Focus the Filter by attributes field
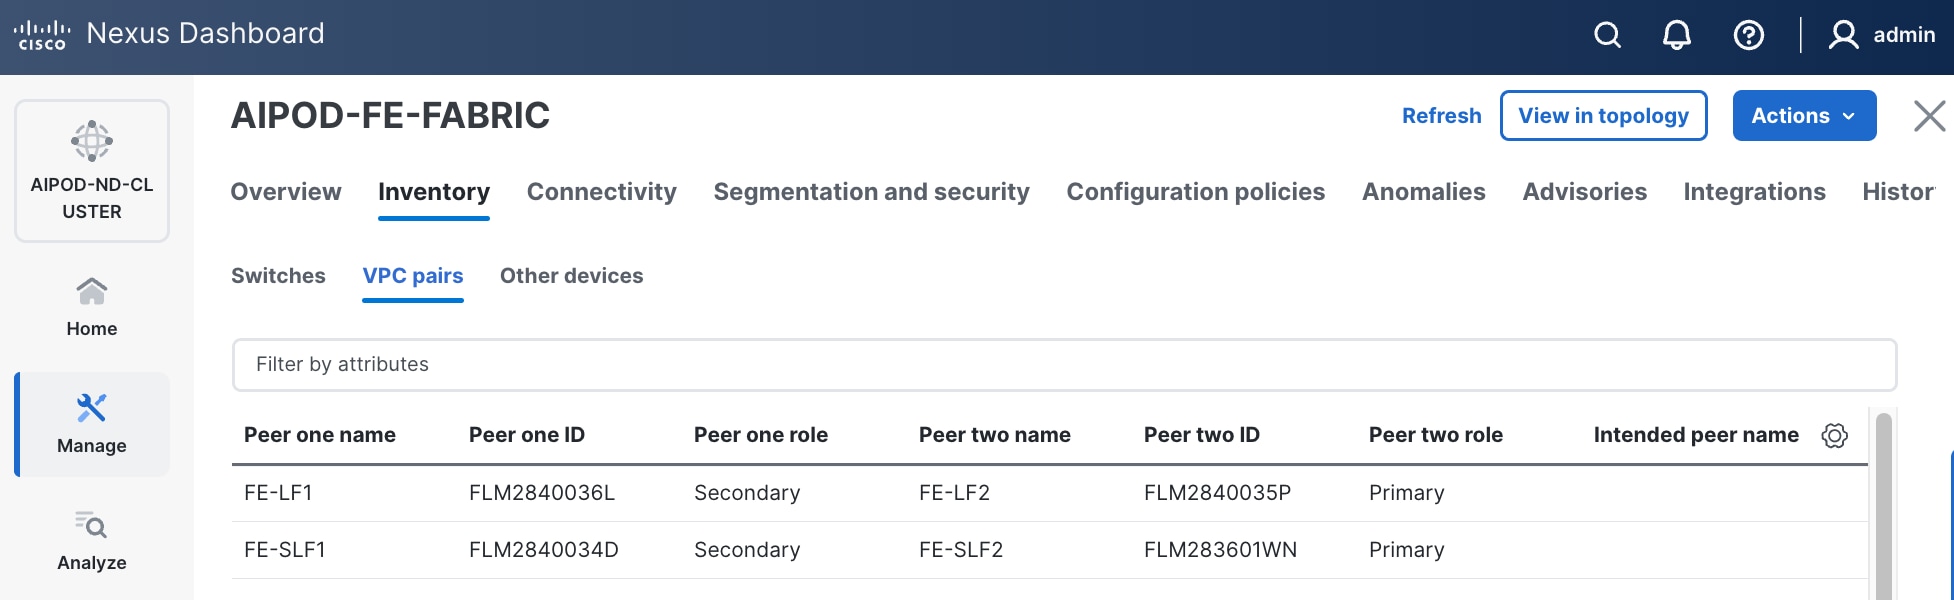 point(1064,365)
